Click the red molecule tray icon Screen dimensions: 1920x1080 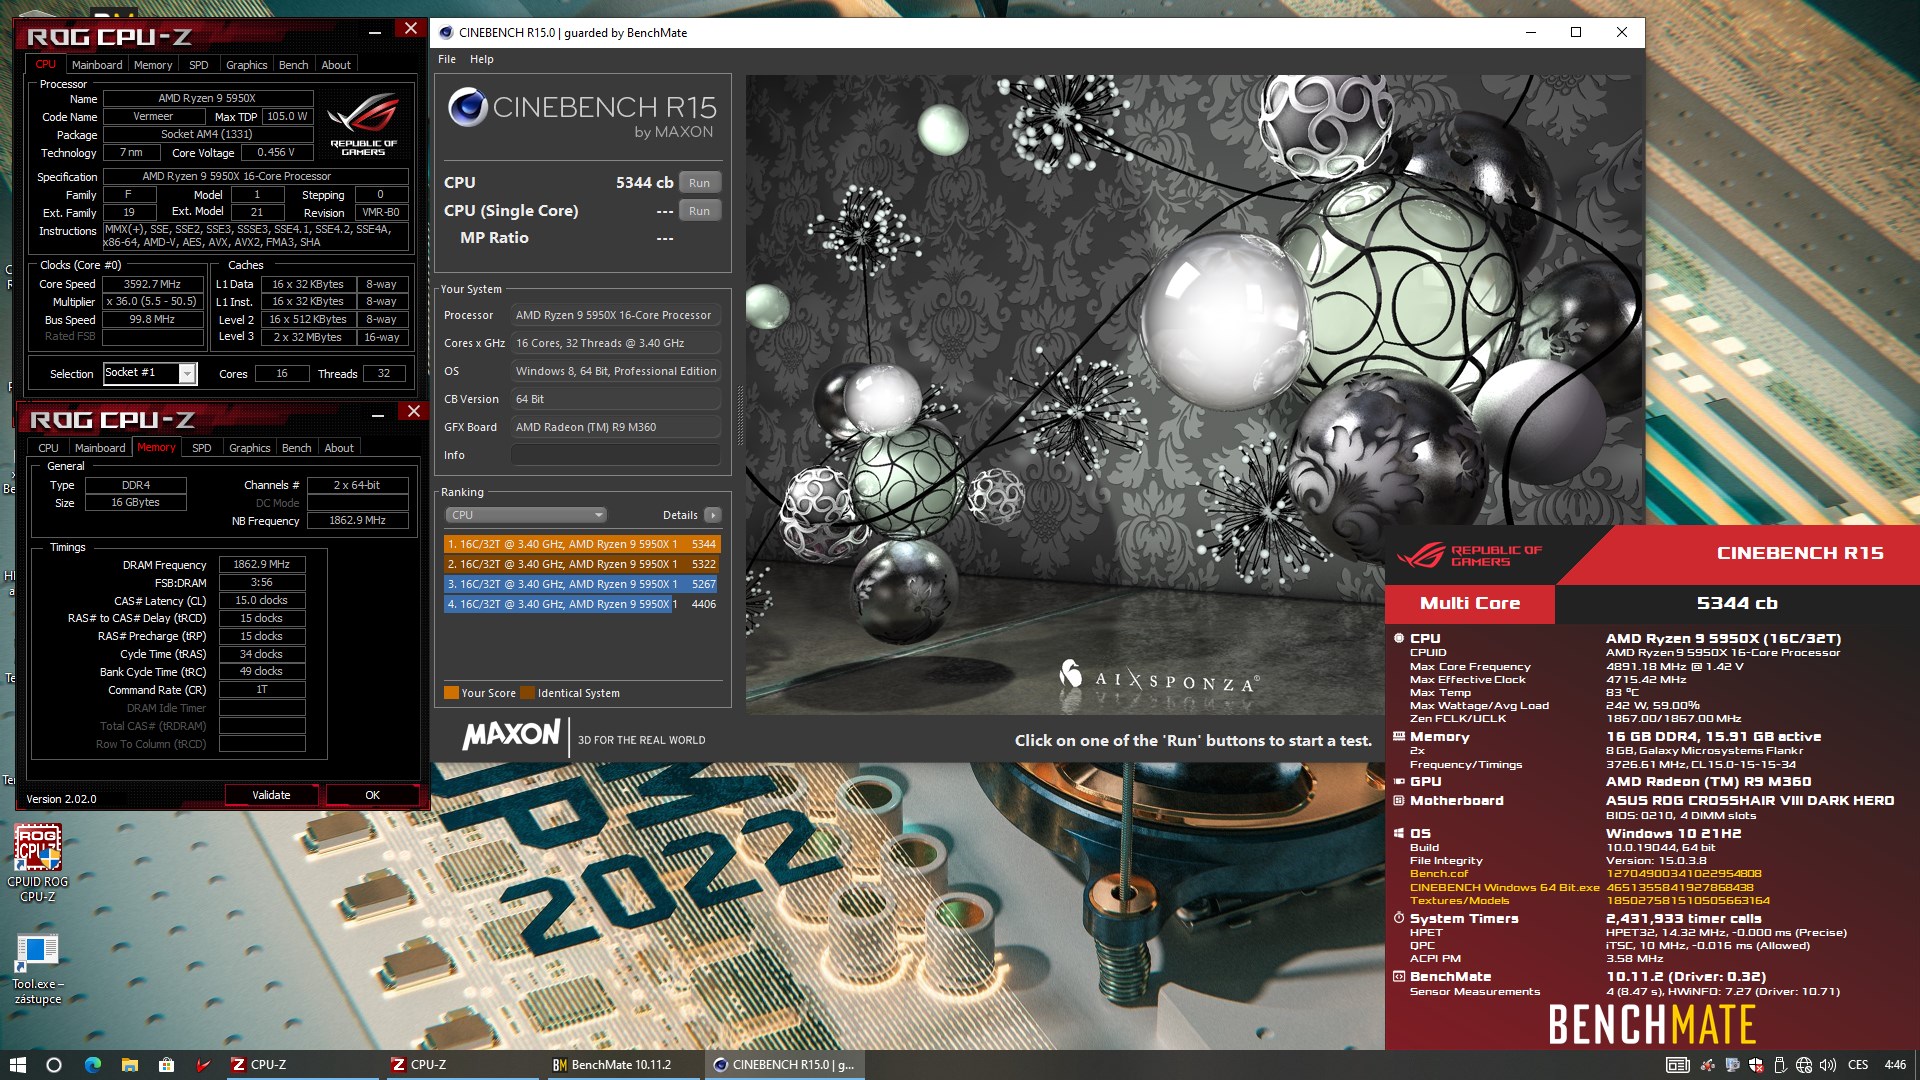(1708, 1065)
